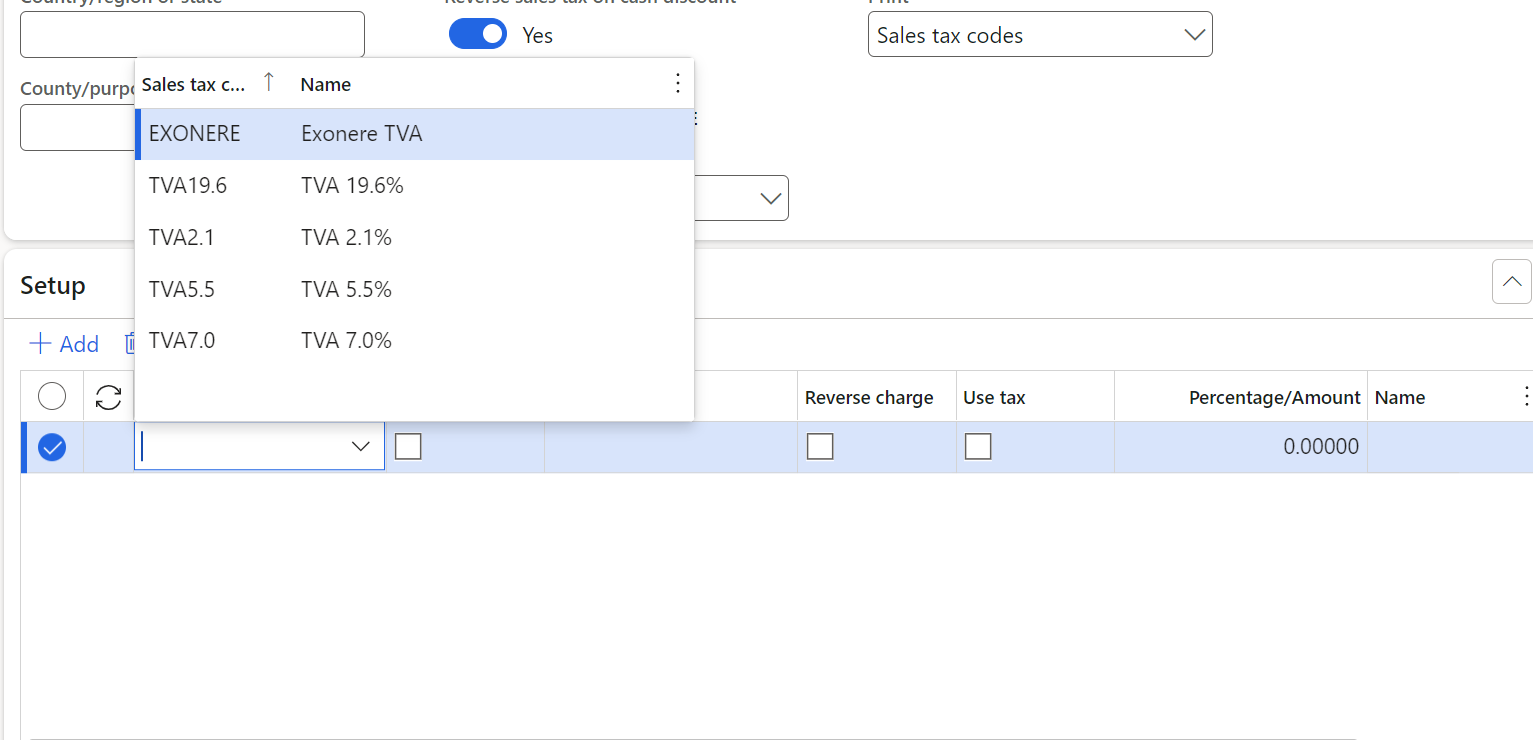Click 'TVA 5.5%' name text
This screenshot has width=1533, height=740.
346,290
